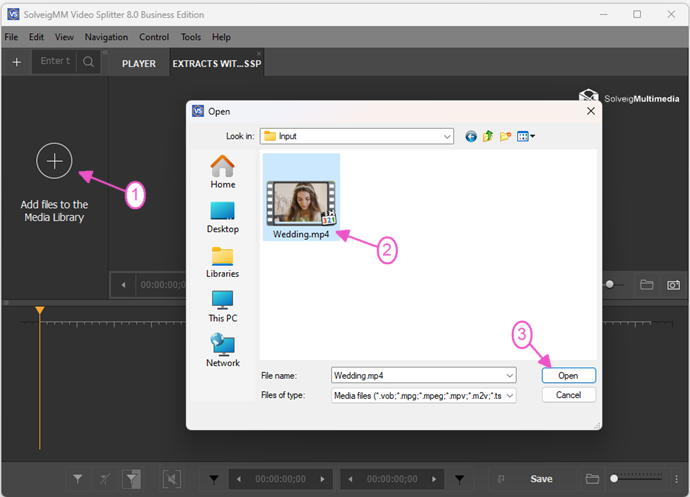Click the player volume slider knob
This screenshot has width=690, height=497.
[x=609, y=284]
